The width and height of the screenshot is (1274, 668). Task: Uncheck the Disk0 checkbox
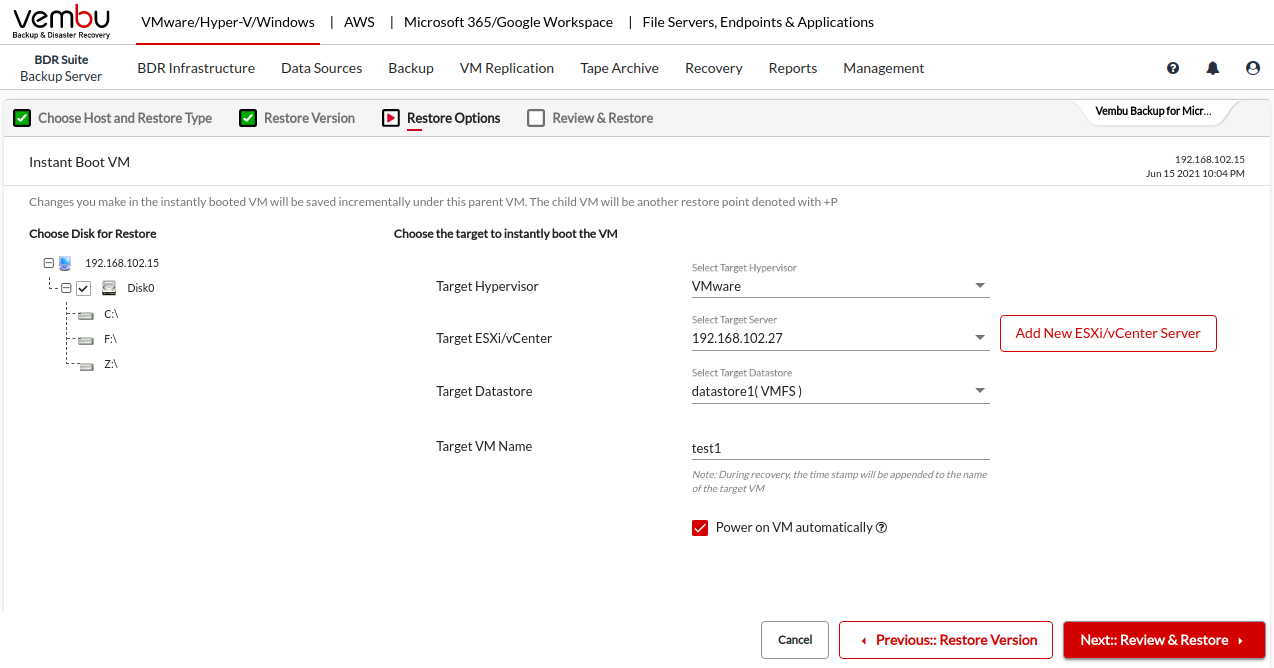[x=84, y=288]
